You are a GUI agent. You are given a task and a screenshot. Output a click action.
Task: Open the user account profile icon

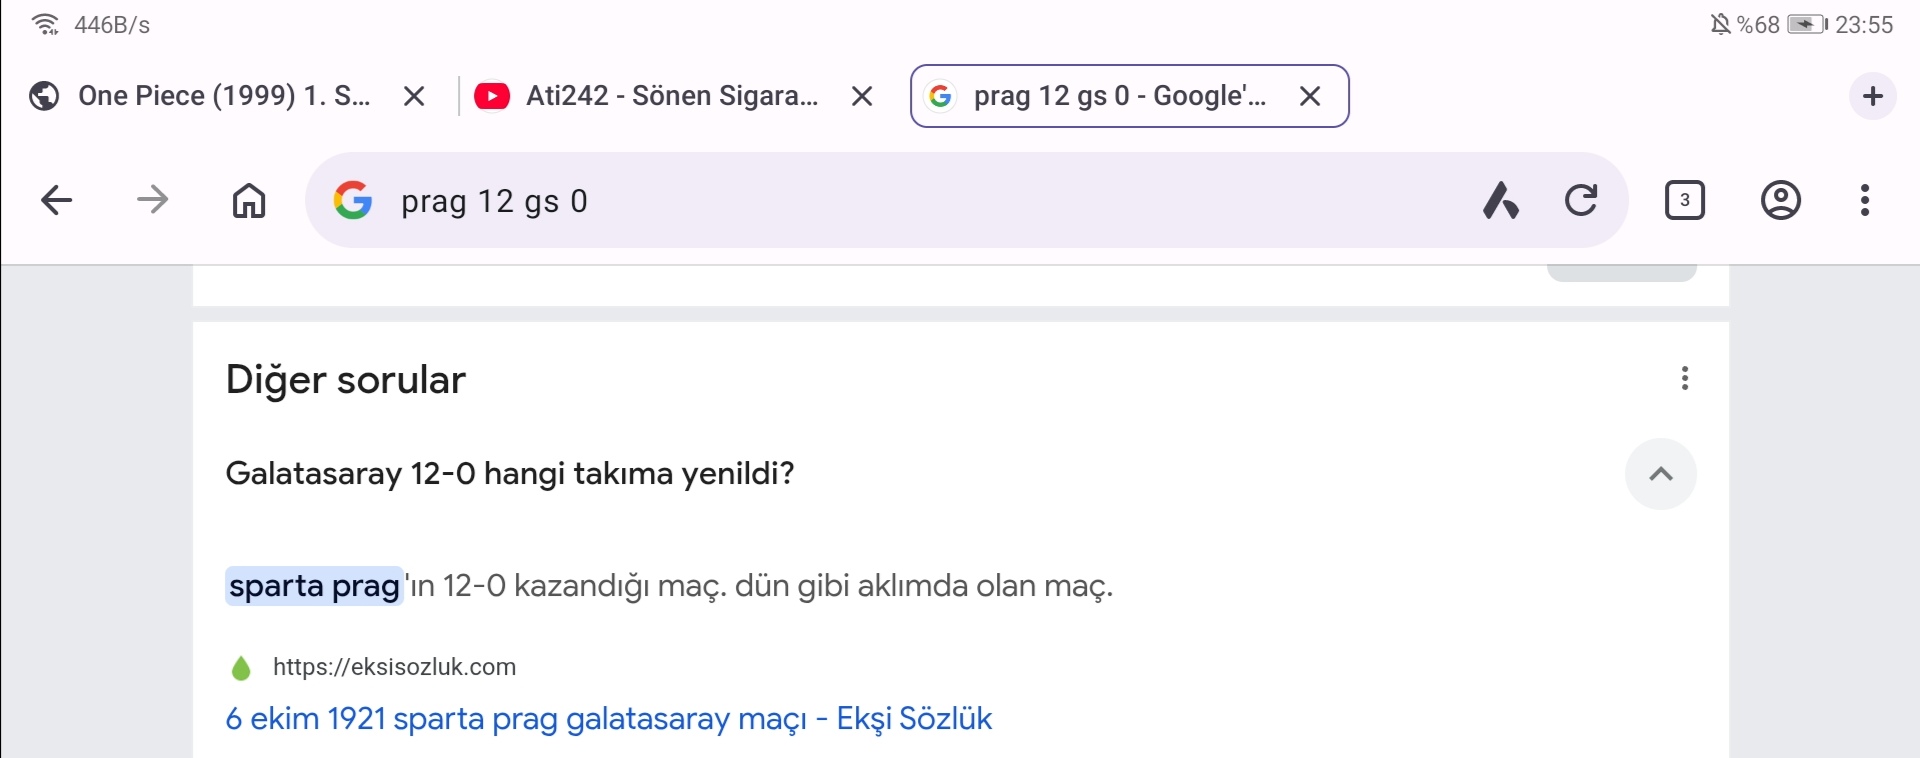pos(1781,200)
